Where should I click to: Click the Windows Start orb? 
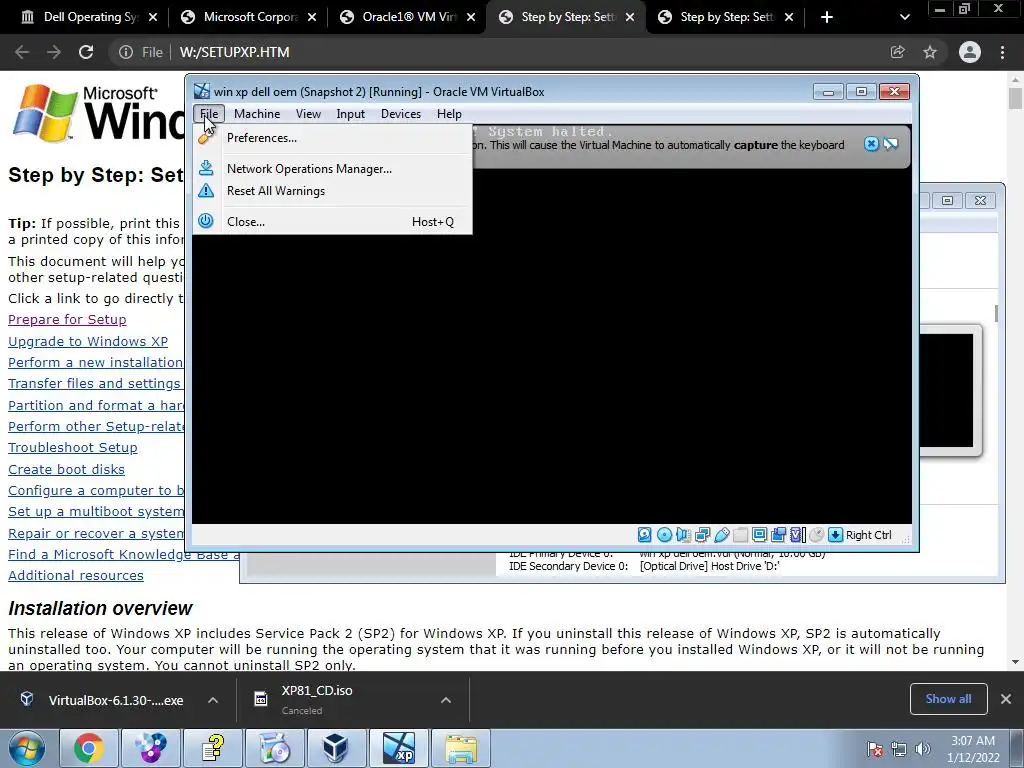tap(27, 748)
